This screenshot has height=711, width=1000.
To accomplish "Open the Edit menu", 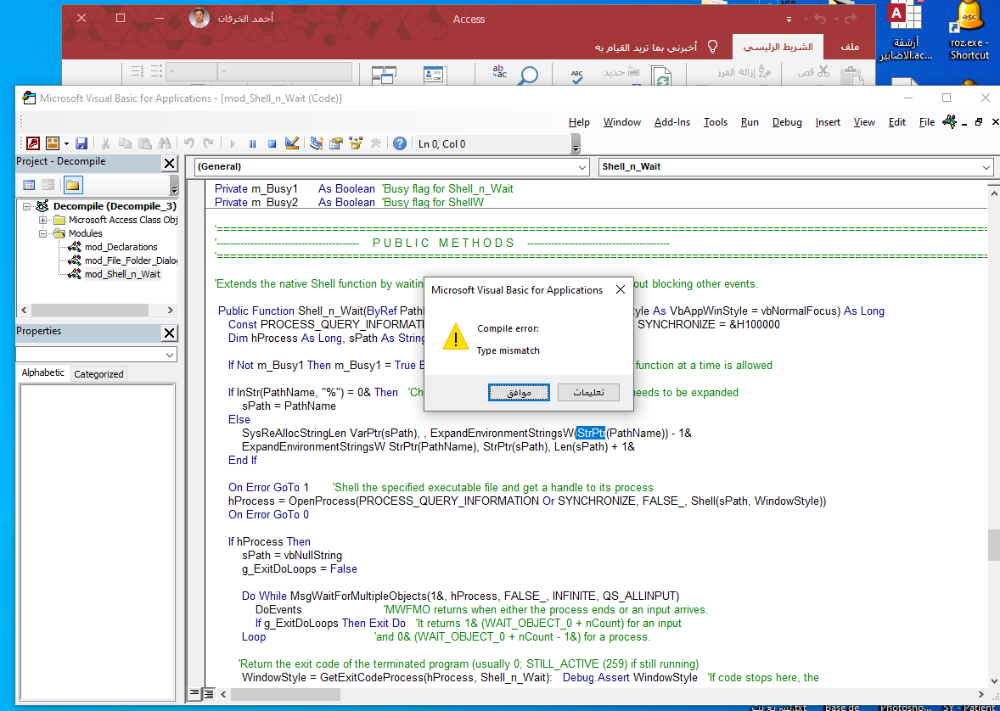I will (x=897, y=122).
